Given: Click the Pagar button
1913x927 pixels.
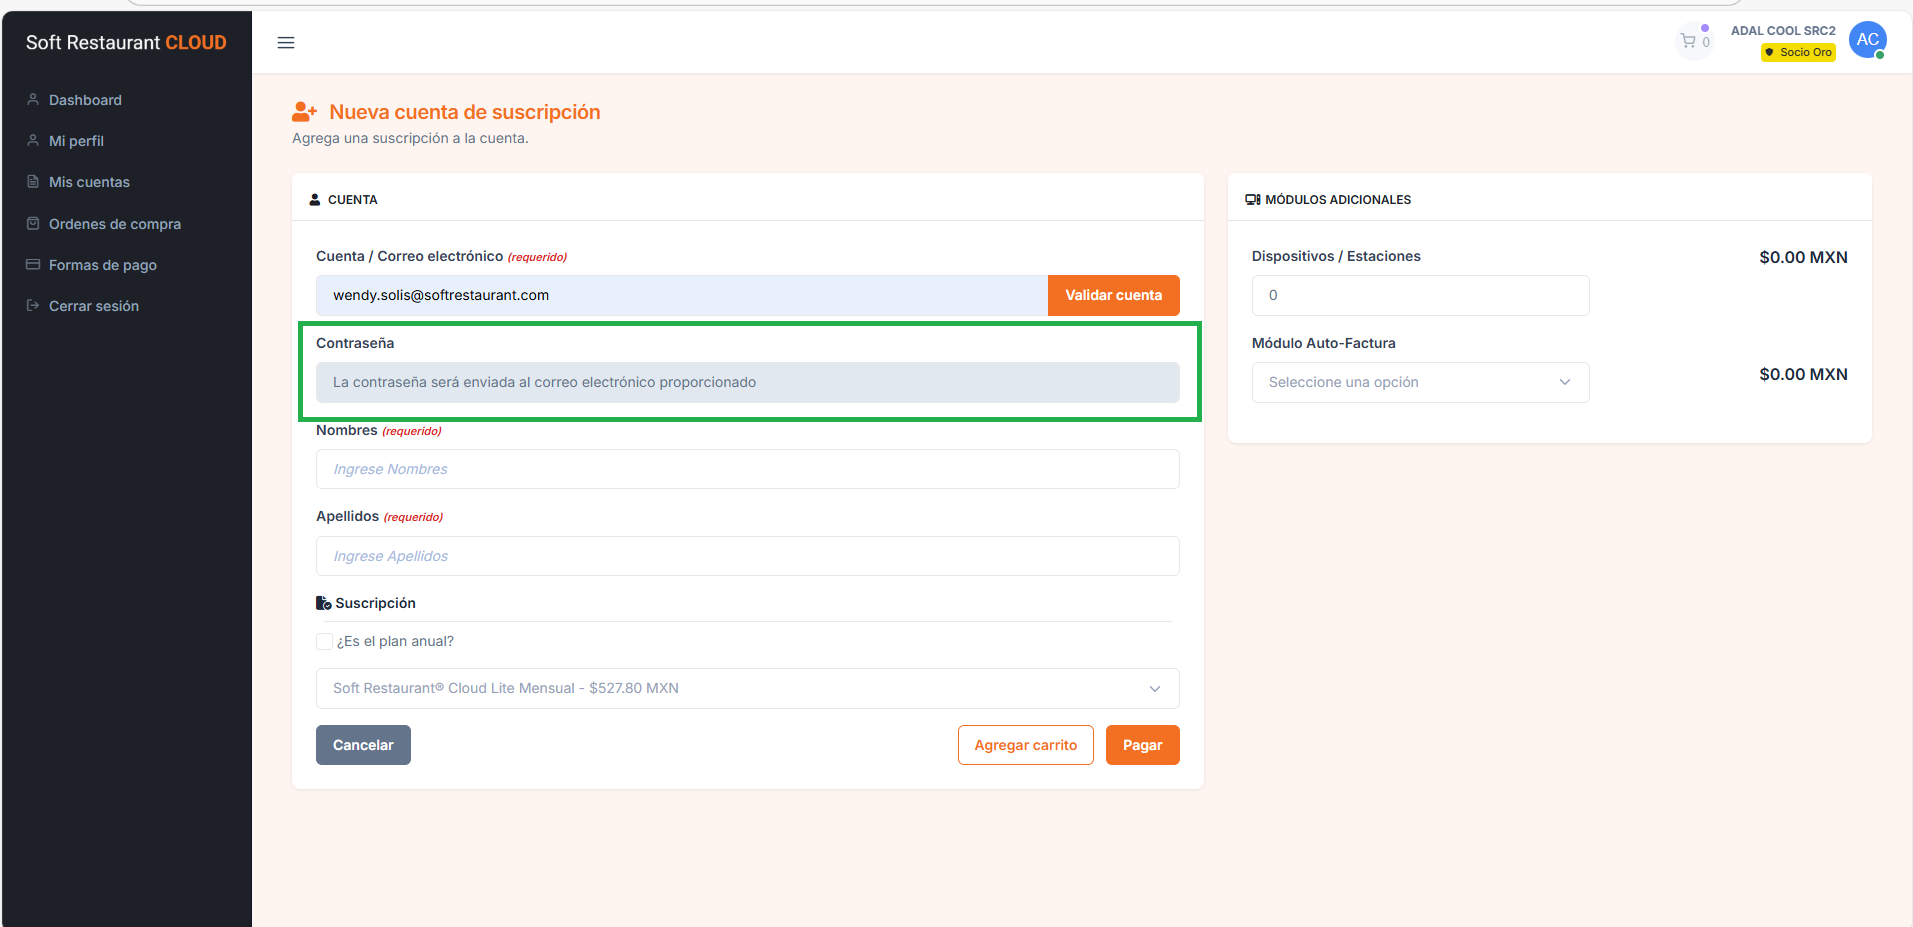Looking at the screenshot, I should [1142, 745].
